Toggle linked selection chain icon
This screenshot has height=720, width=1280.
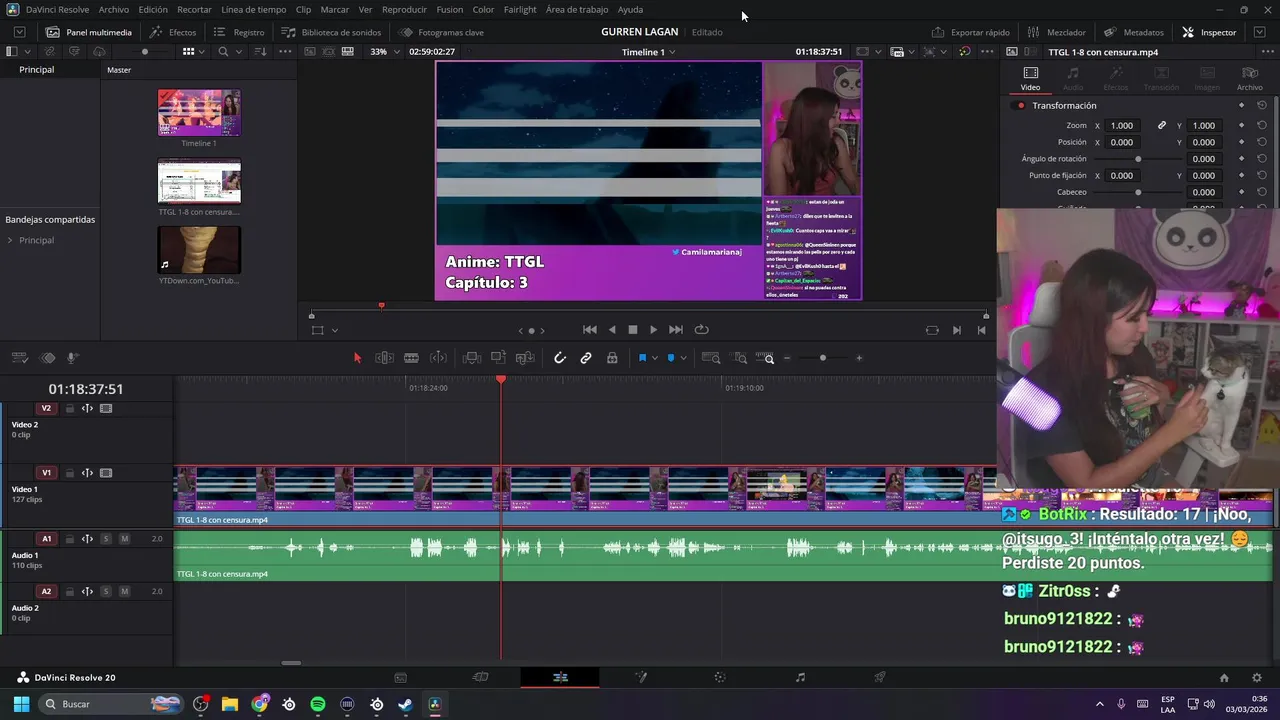pos(586,358)
